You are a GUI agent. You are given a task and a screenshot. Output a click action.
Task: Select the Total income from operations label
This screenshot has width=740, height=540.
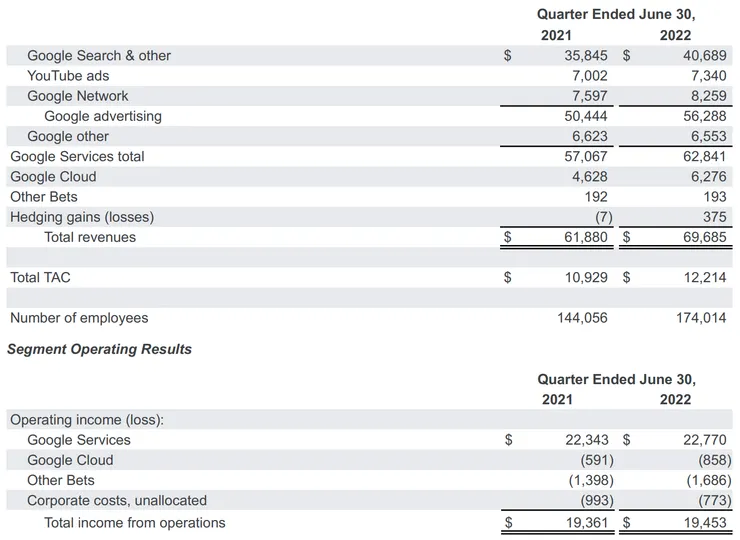[x=135, y=522]
